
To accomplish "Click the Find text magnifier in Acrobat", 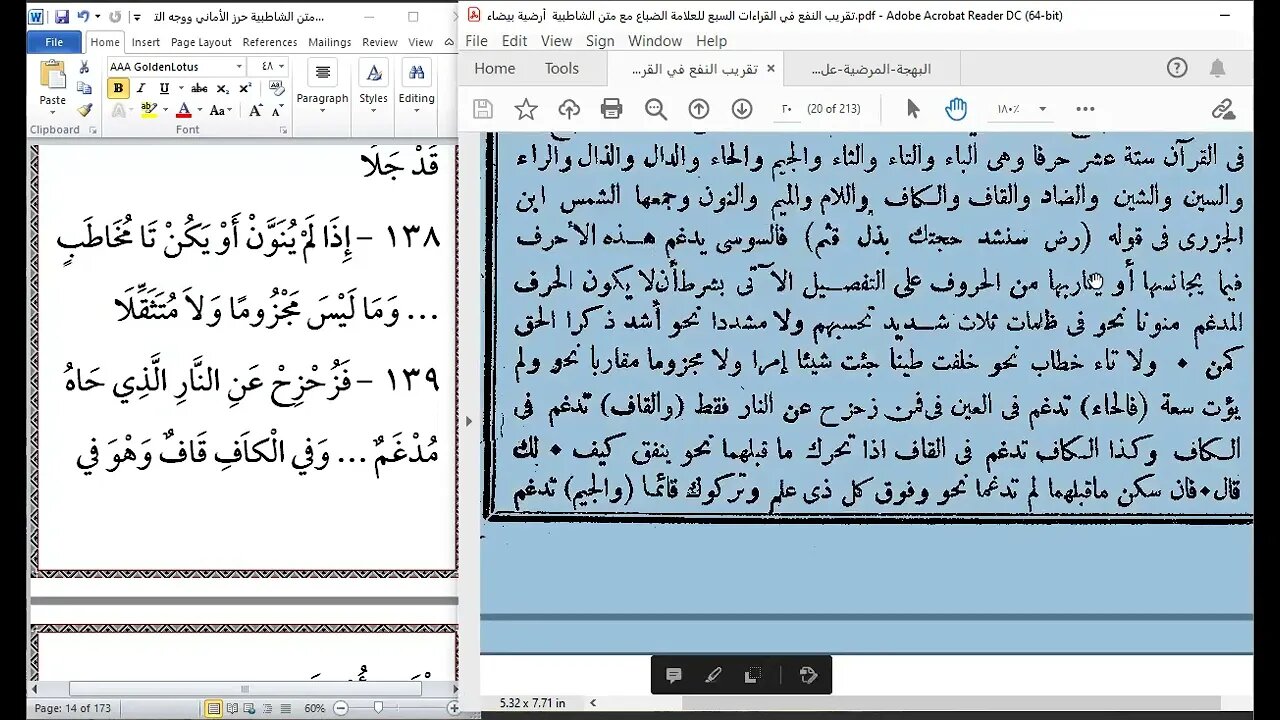I will tap(656, 109).
